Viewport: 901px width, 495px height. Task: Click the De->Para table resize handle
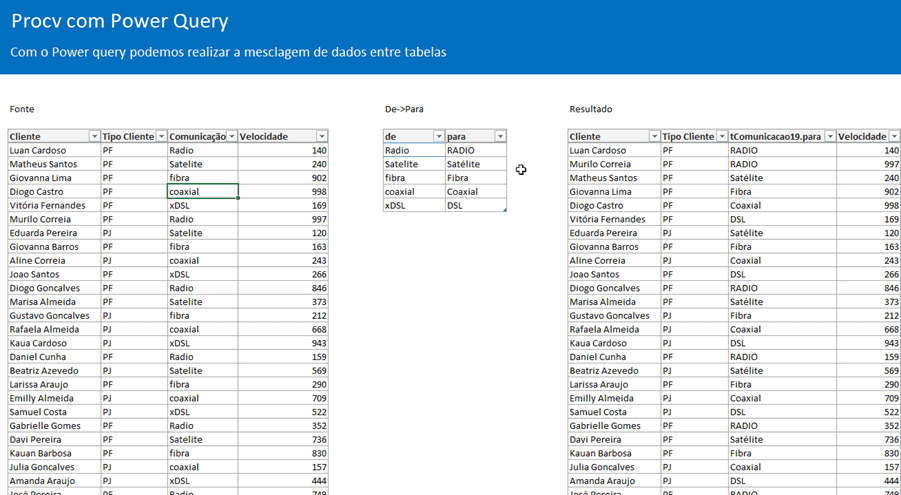[505, 210]
